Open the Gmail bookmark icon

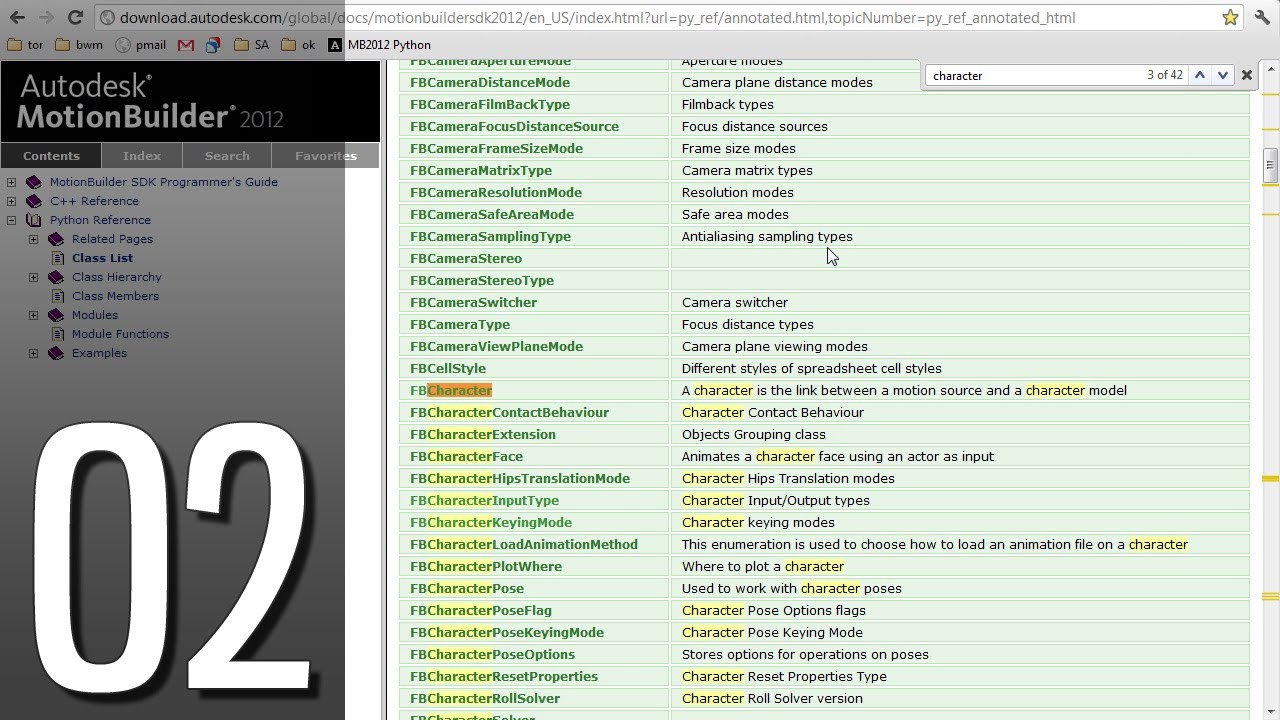point(185,45)
